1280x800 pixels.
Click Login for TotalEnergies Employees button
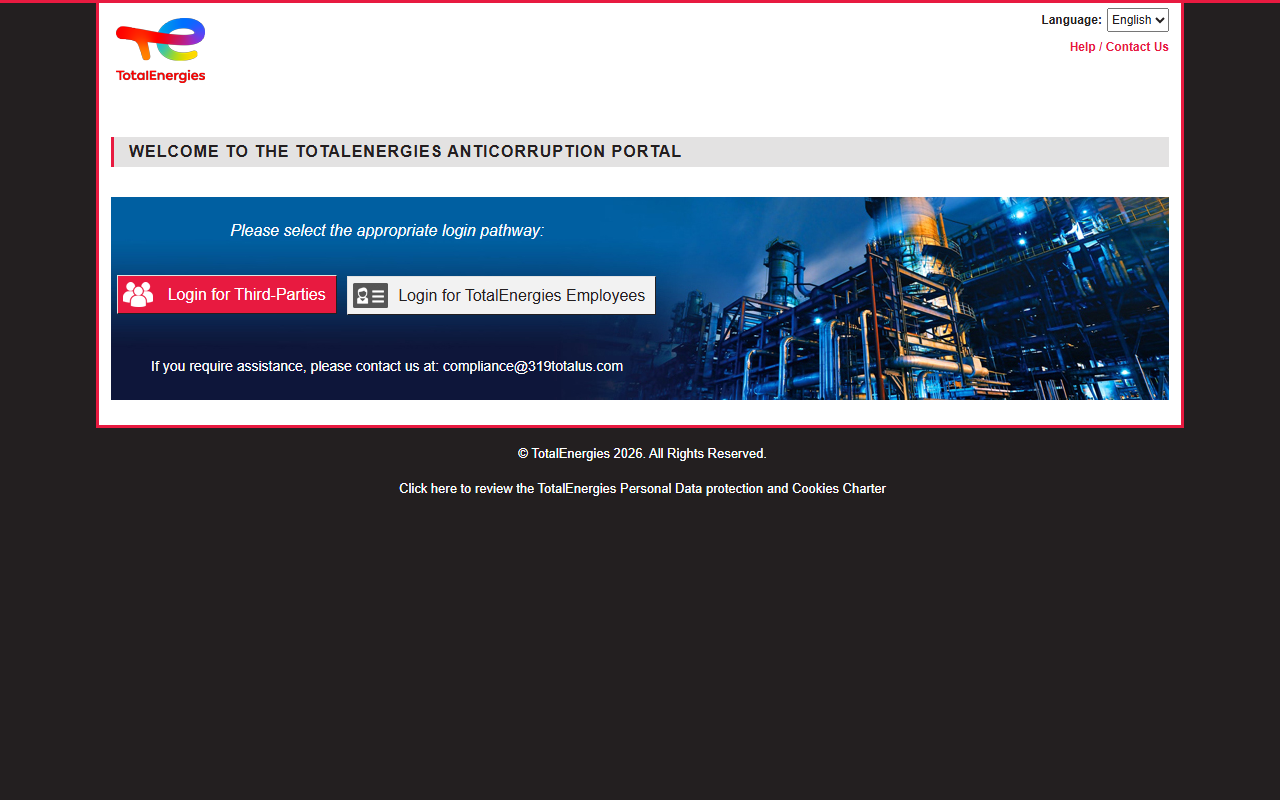[501, 295]
